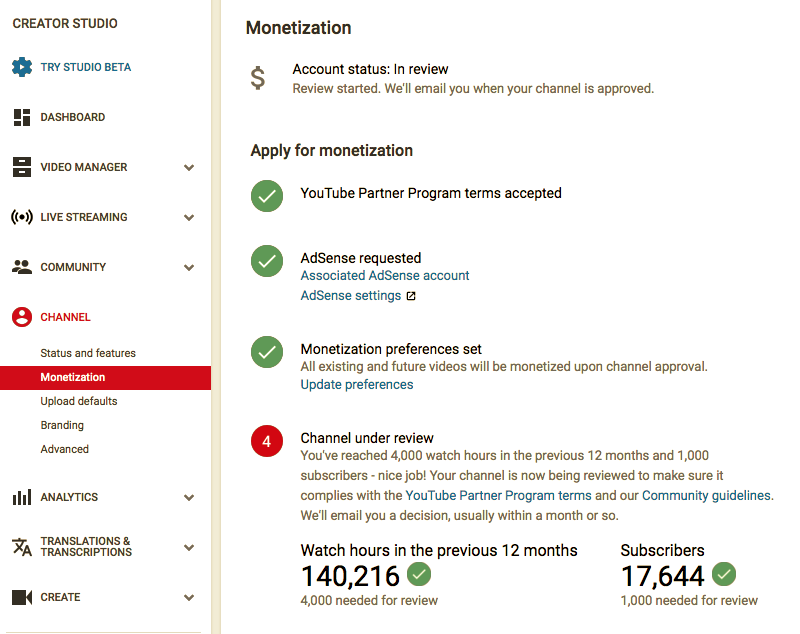Click the external link icon beside AdSense settings
Screen dimensions: 800x634
[411, 296]
